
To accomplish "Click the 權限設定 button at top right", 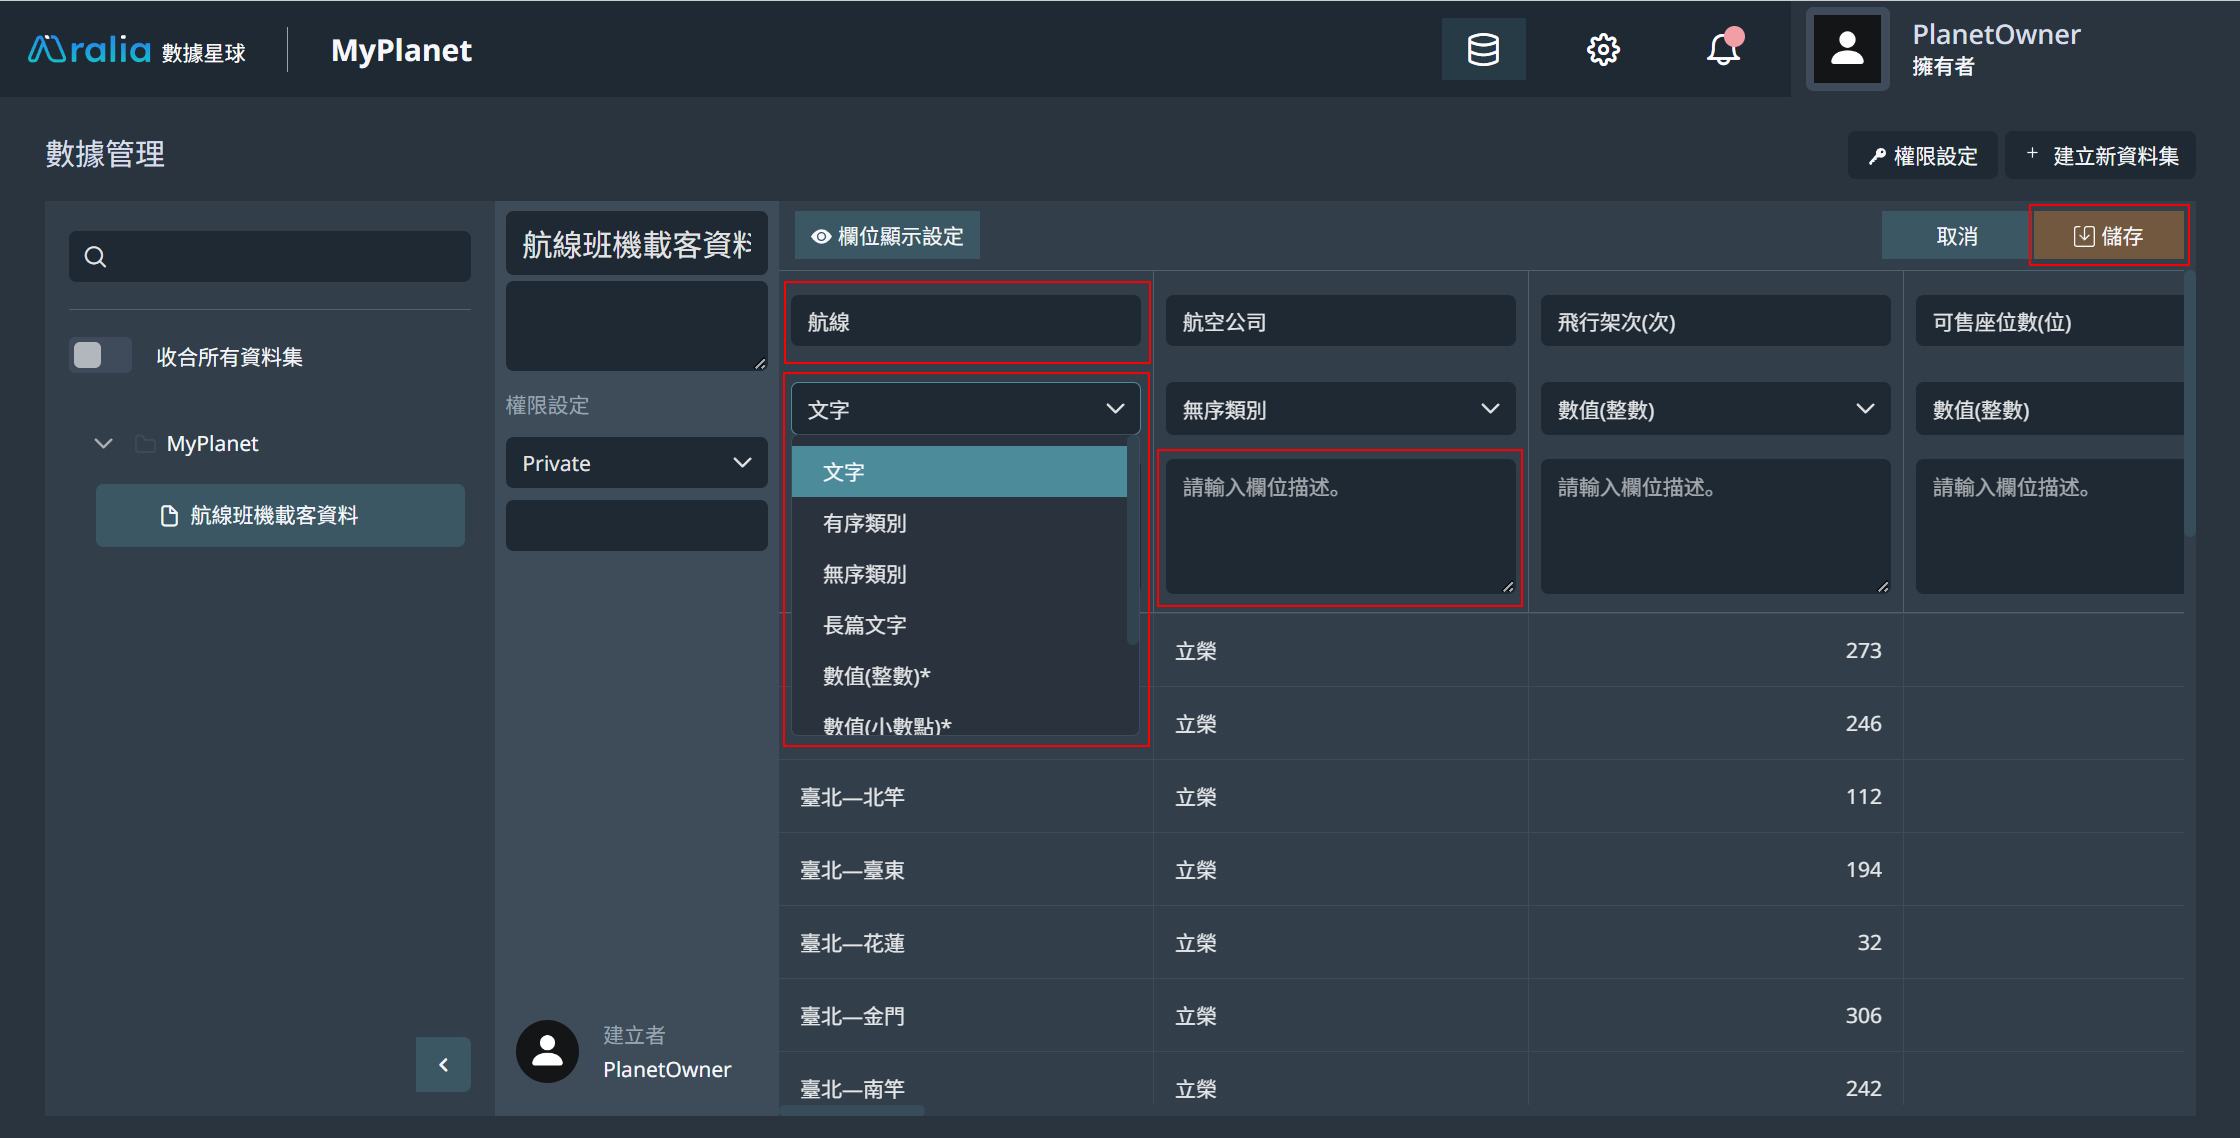I will 1922,156.
